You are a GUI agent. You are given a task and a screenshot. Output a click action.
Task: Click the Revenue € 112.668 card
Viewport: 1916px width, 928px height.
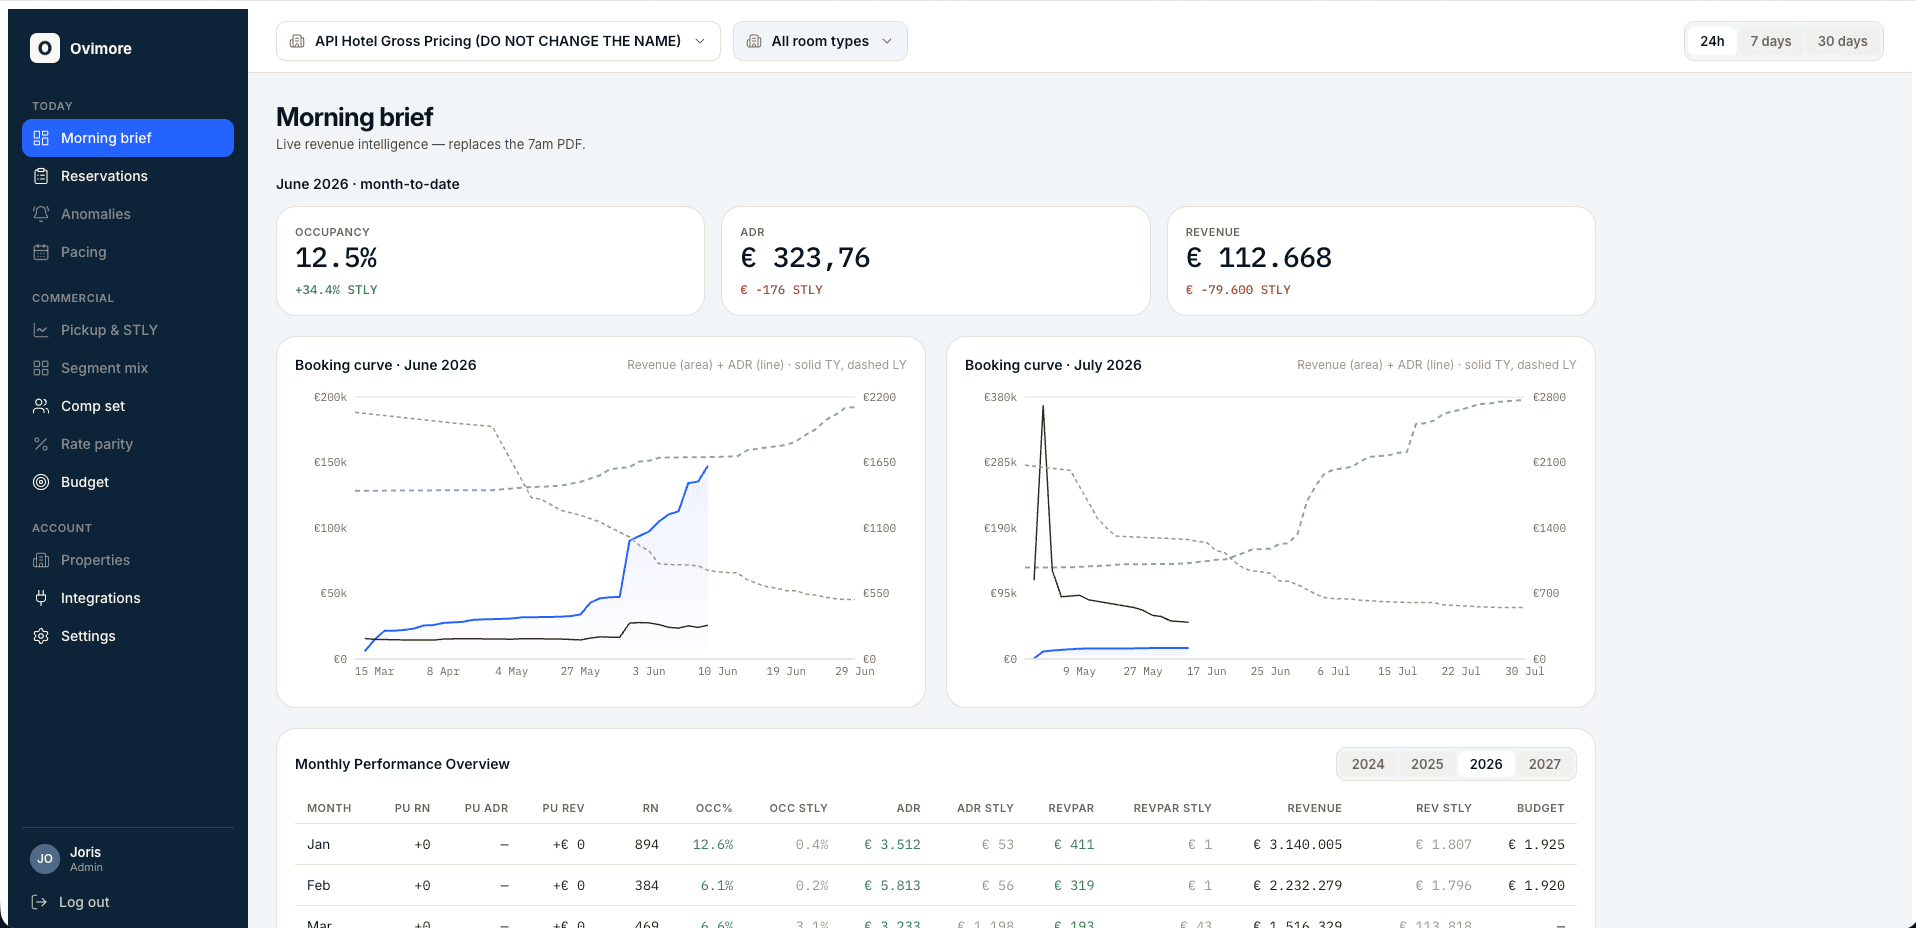(1381, 261)
